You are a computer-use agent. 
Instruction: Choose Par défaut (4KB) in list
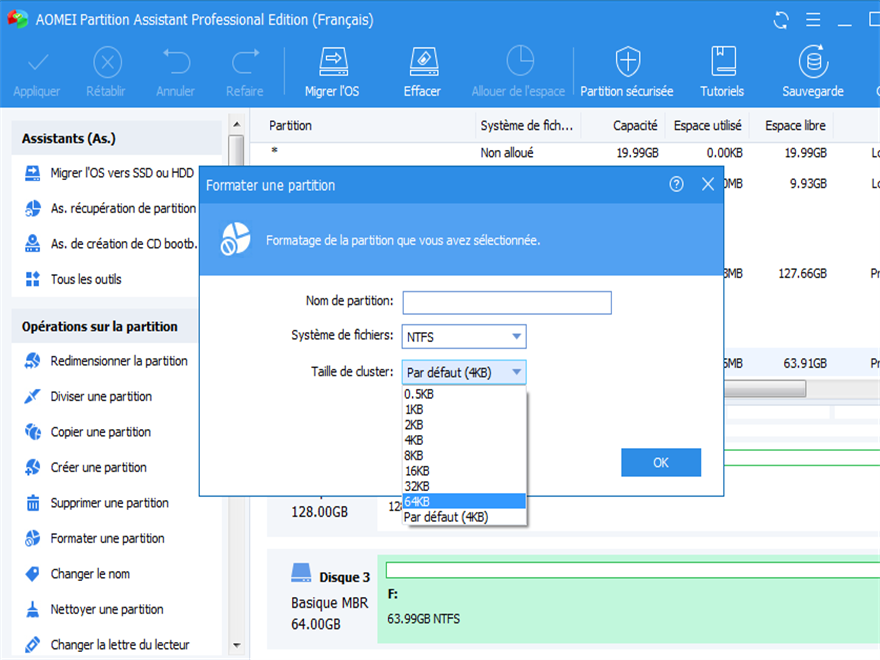464,516
